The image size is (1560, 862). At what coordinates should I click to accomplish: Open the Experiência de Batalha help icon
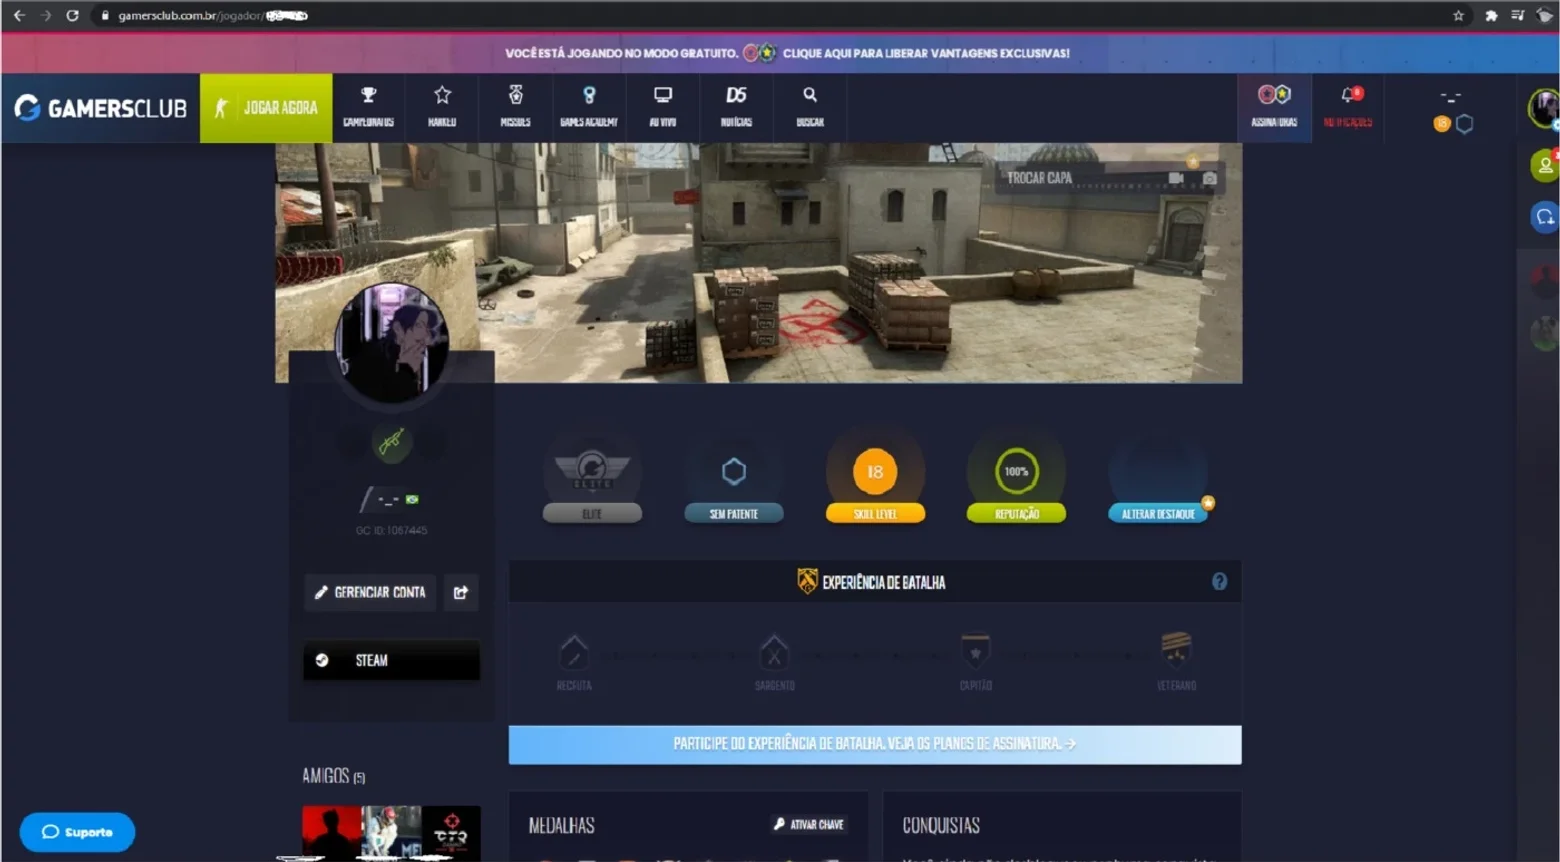pyautogui.click(x=1219, y=581)
